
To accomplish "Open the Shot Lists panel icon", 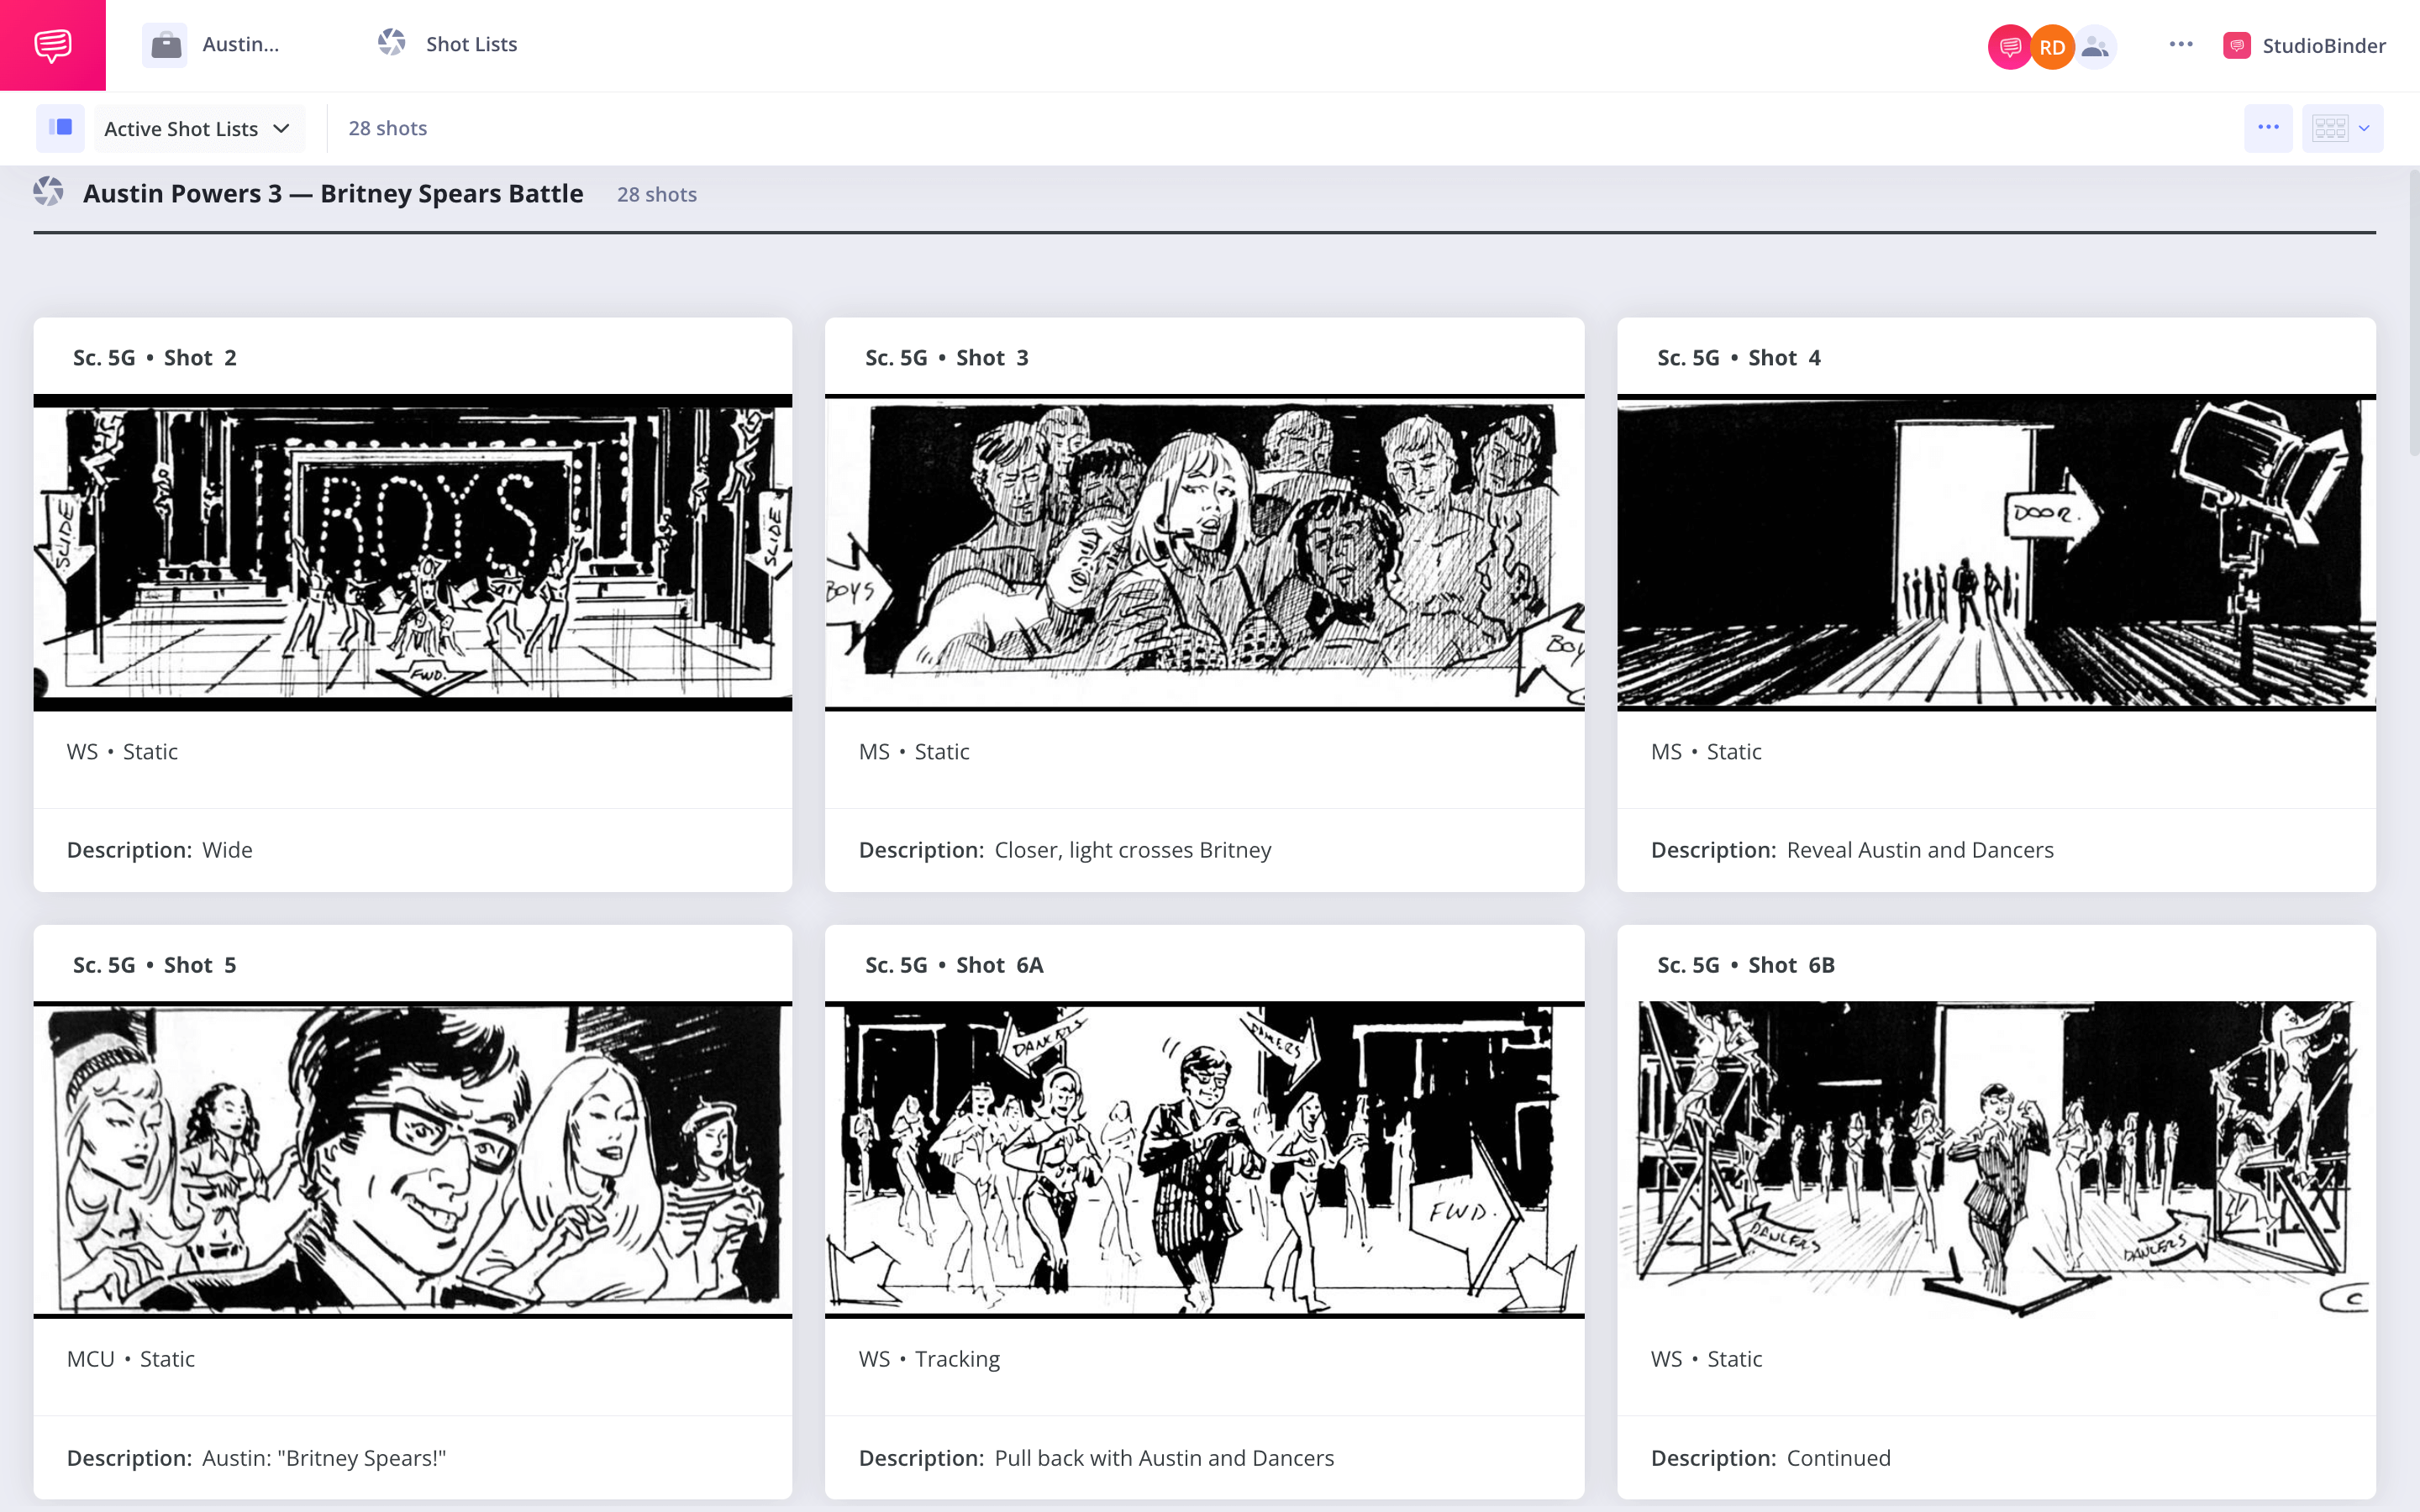I will pos(390,44).
